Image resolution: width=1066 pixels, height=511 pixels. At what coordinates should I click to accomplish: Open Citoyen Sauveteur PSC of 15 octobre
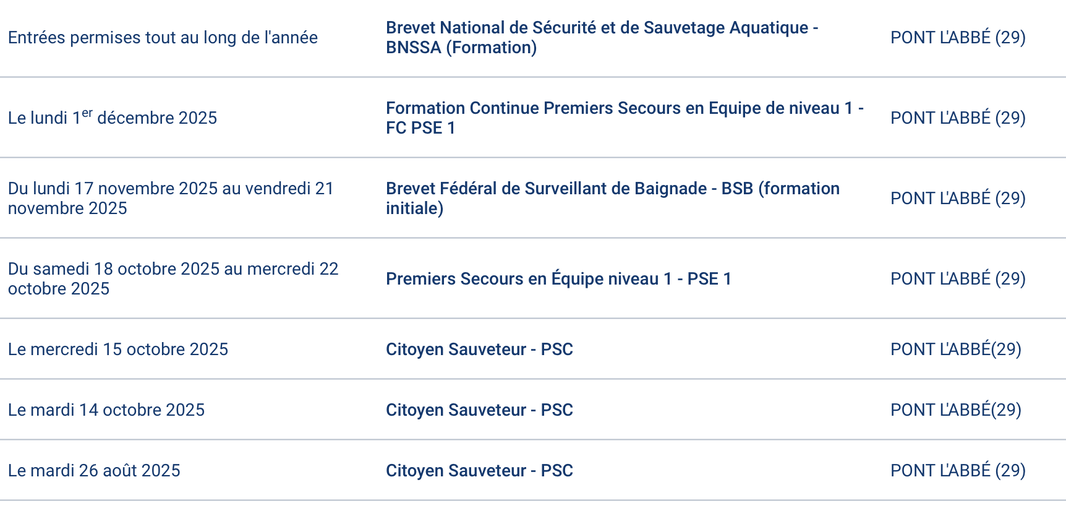(479, 349)
